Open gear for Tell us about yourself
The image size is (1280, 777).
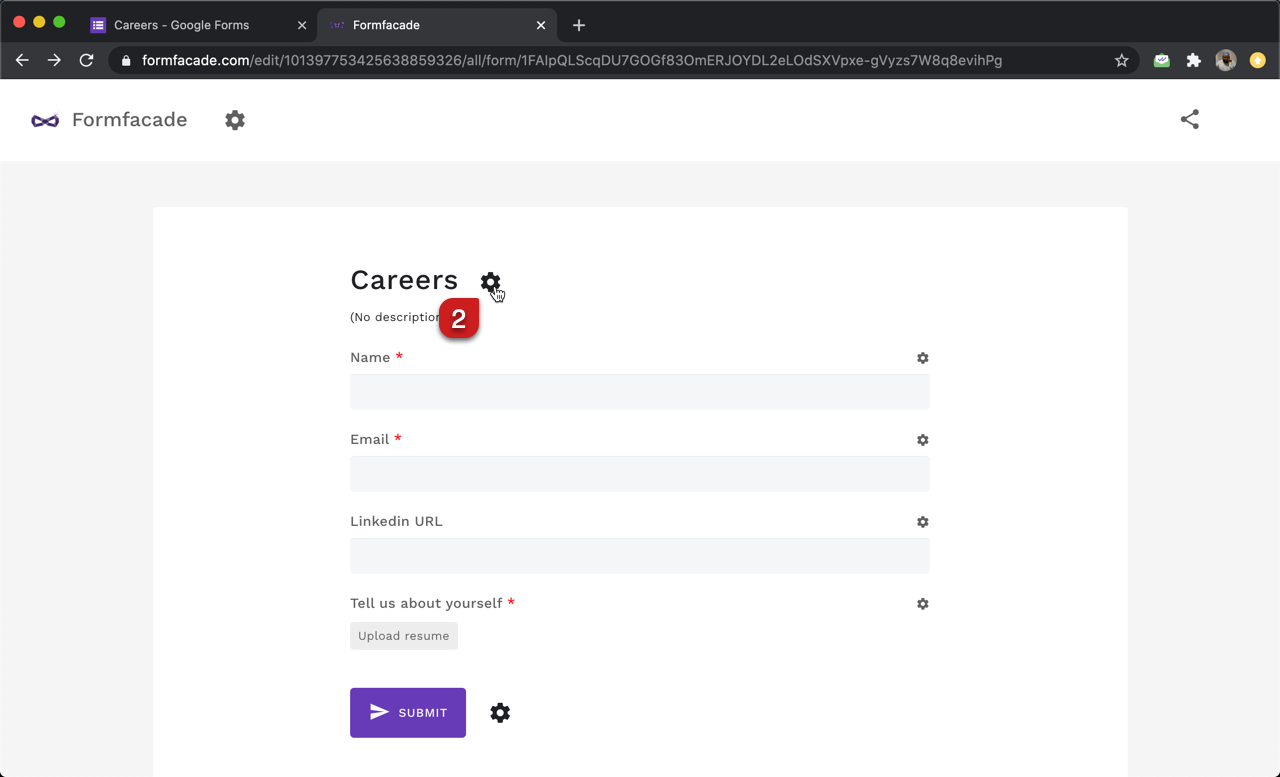[922, 604]
